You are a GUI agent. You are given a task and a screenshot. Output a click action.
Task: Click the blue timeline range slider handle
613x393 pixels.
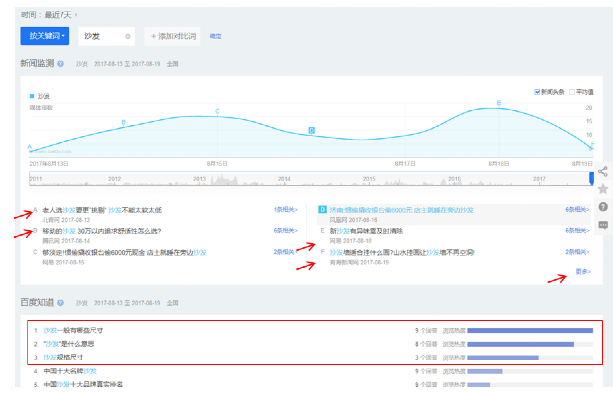[x=591, y=178]
